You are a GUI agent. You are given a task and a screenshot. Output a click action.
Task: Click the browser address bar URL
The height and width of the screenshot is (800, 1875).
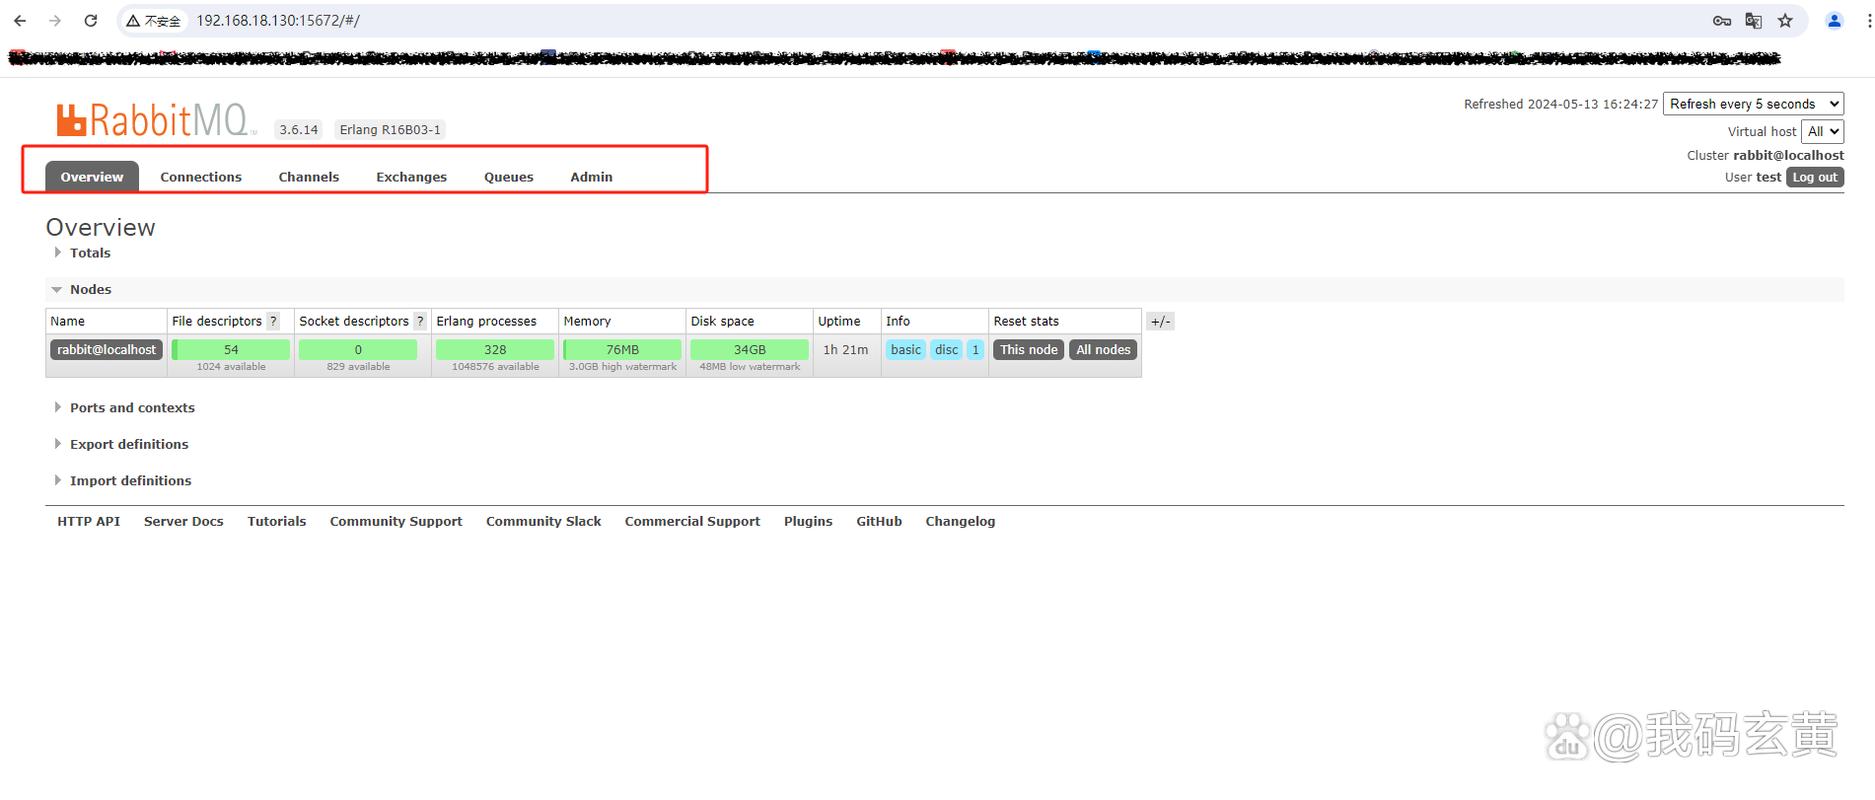pos(278,21)
